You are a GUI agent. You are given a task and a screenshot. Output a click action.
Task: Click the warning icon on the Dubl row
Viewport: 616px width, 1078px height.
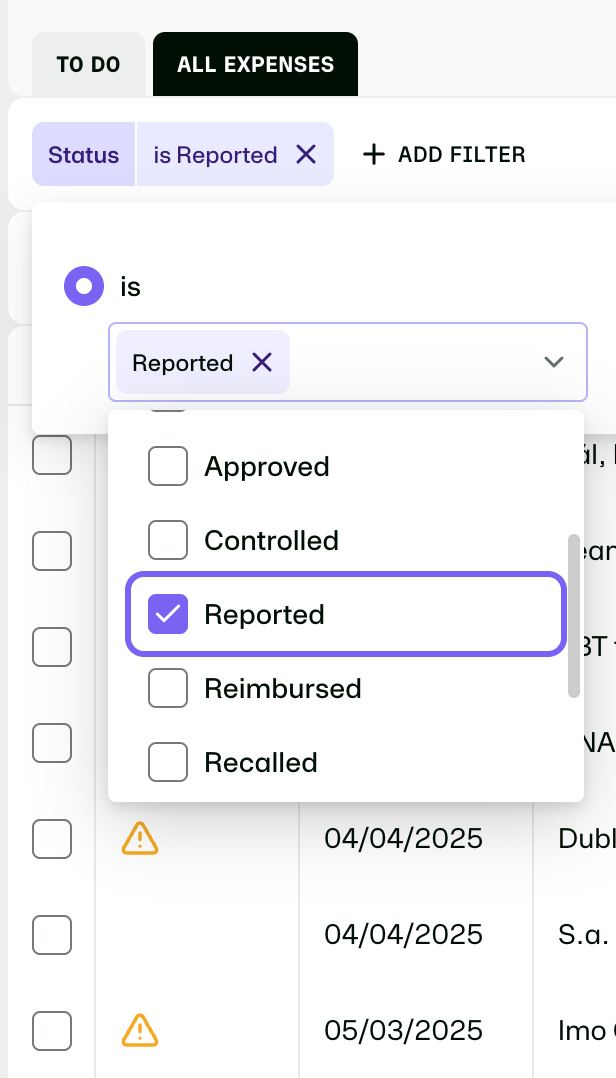click(140, 839)
